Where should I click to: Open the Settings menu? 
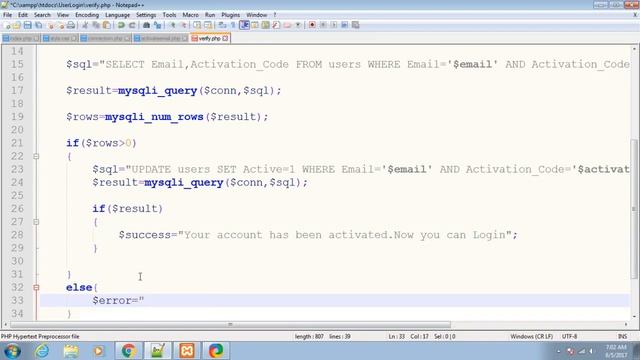tap(146, 15)
